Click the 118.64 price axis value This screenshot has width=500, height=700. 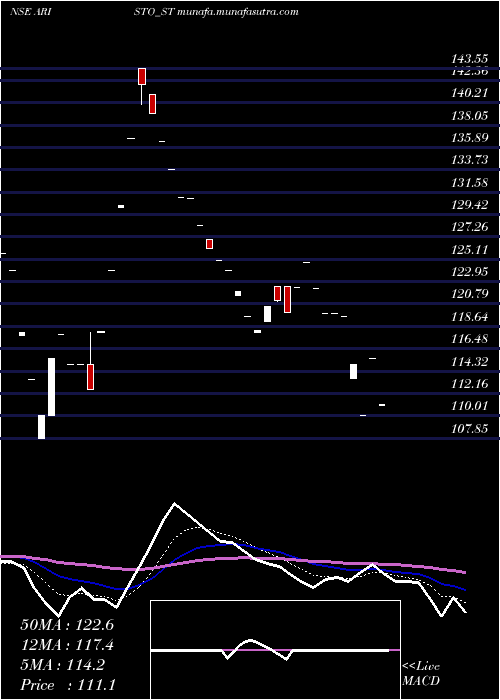click(x=470, y=317)
